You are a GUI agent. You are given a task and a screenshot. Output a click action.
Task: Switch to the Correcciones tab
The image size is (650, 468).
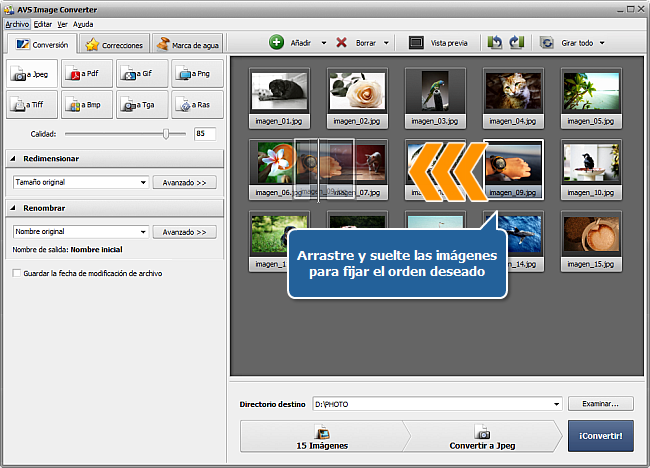click(x=114, y=45)
